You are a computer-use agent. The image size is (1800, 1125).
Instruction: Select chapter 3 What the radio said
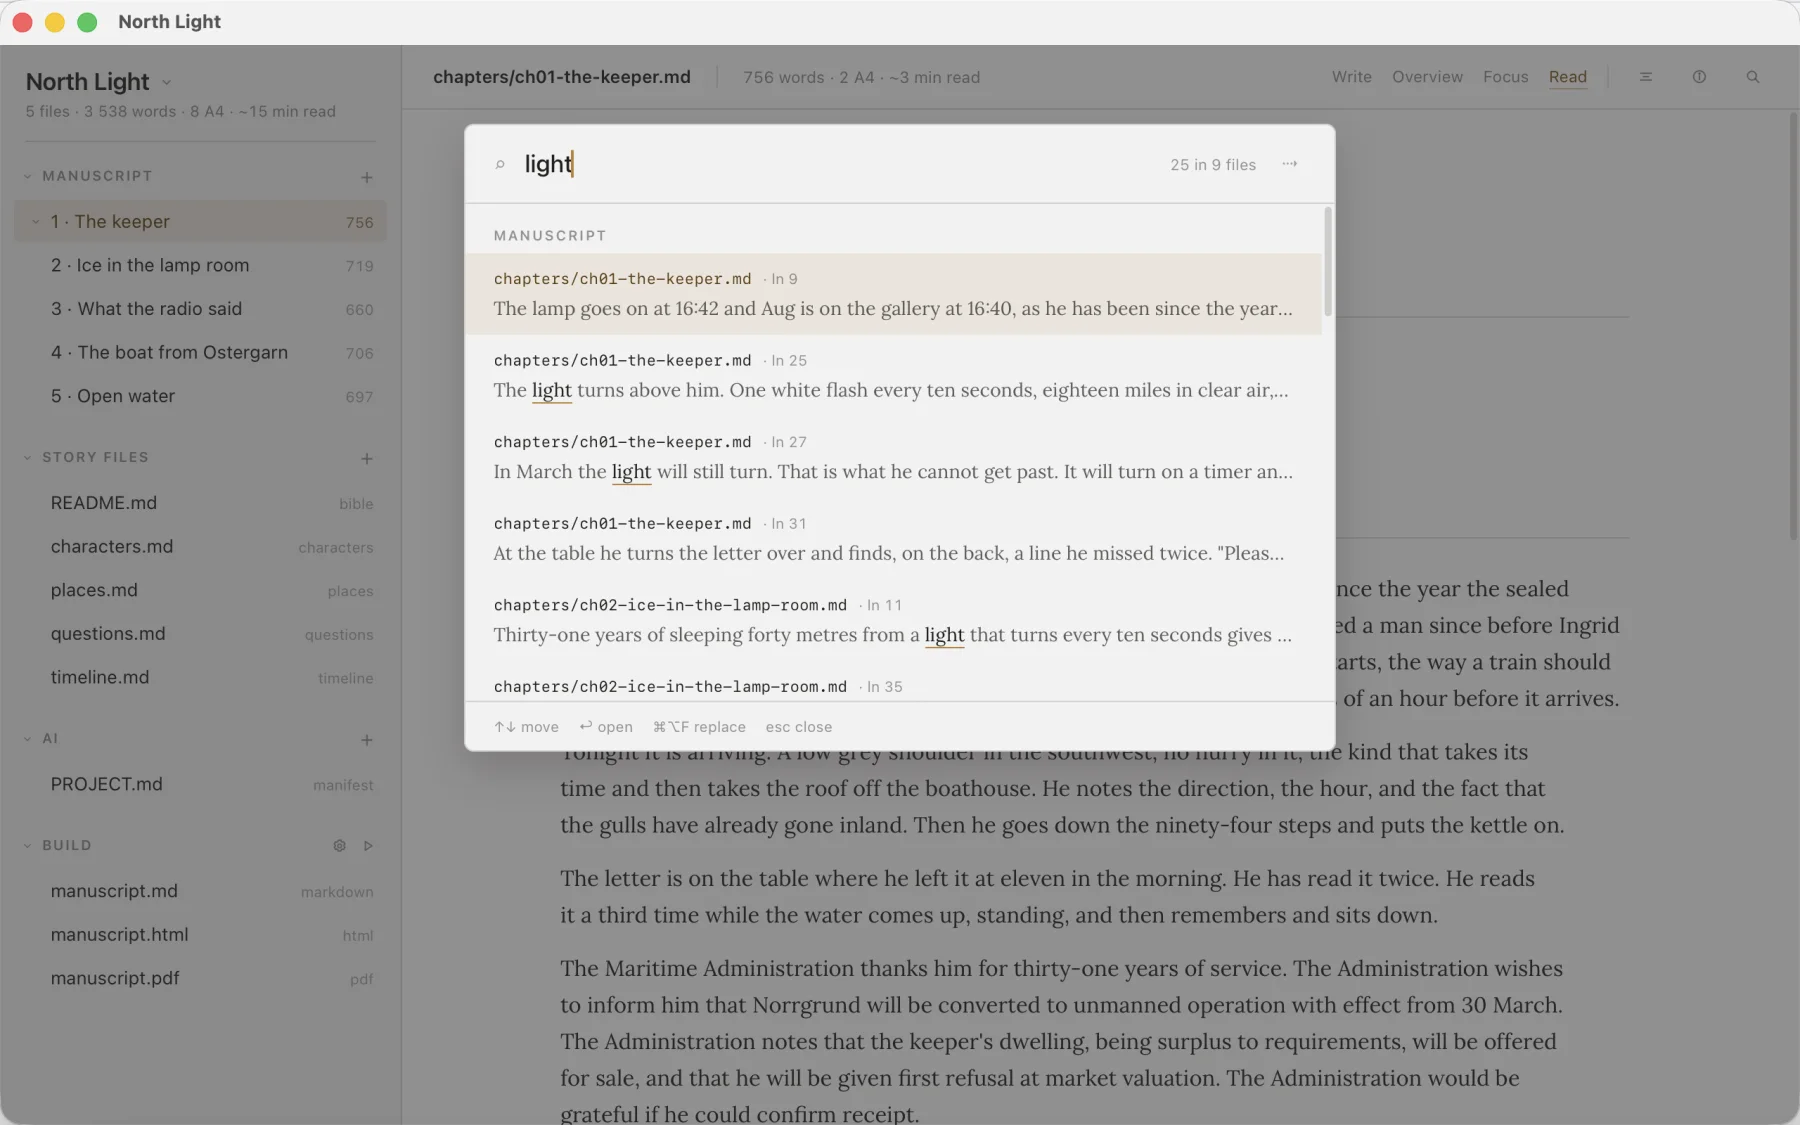[200, 309]
